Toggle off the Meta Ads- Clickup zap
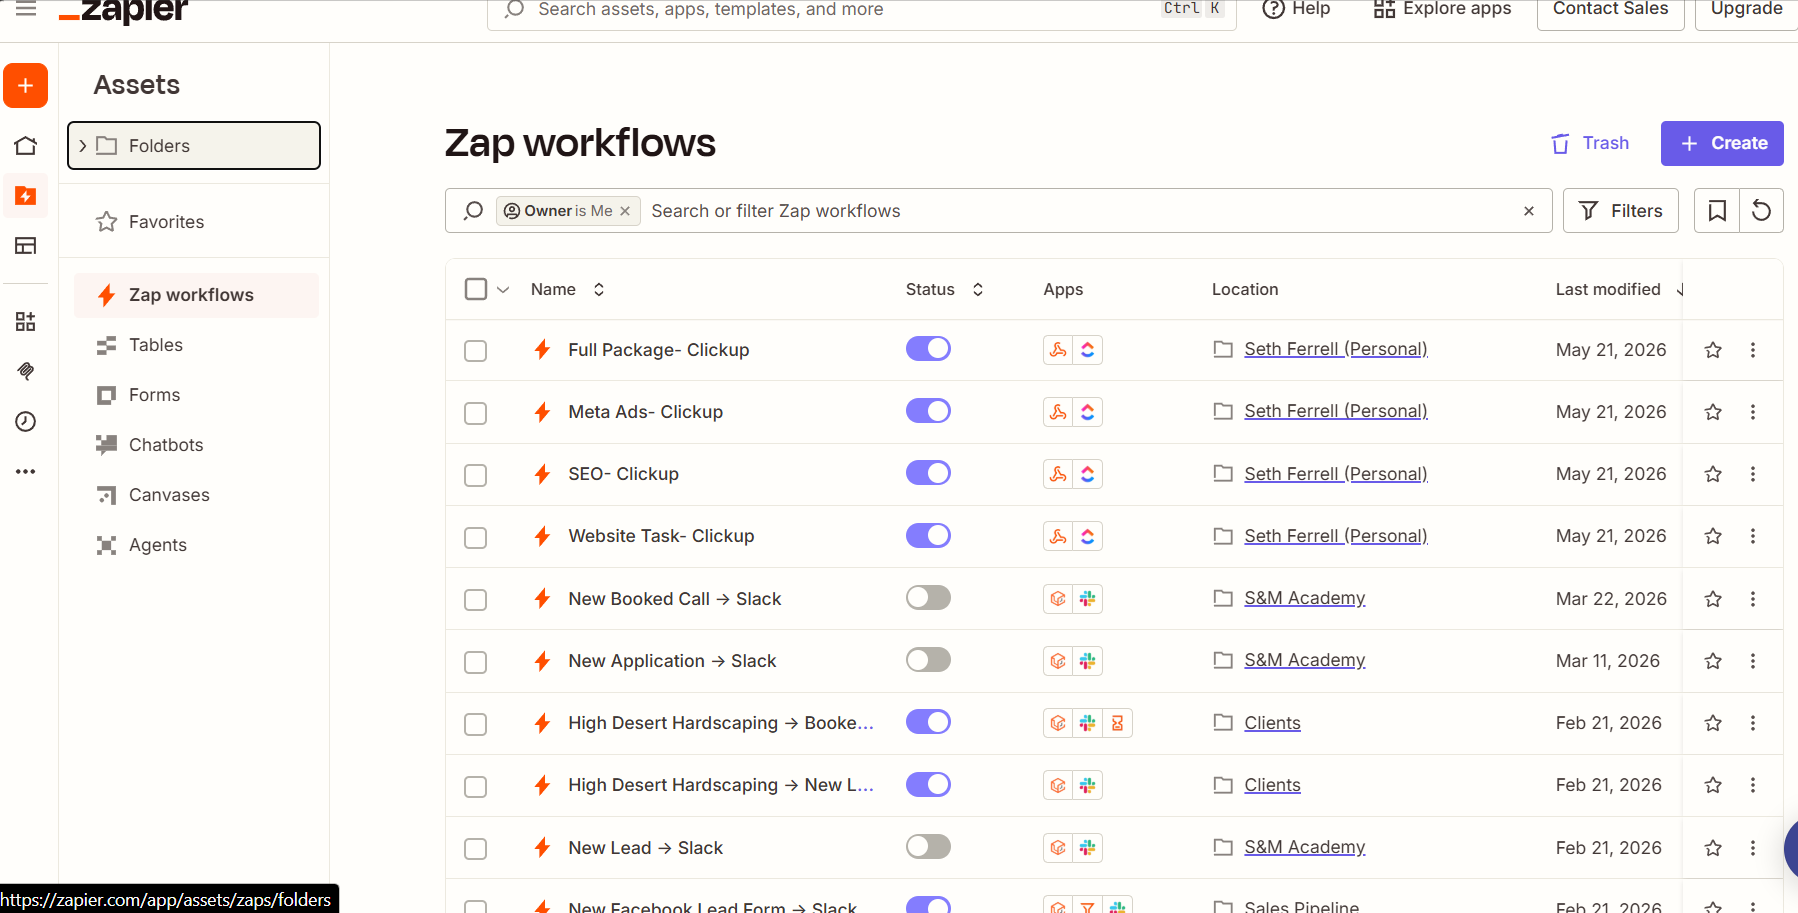Viewport: 1798px width, 913px height. pos(928,411)
